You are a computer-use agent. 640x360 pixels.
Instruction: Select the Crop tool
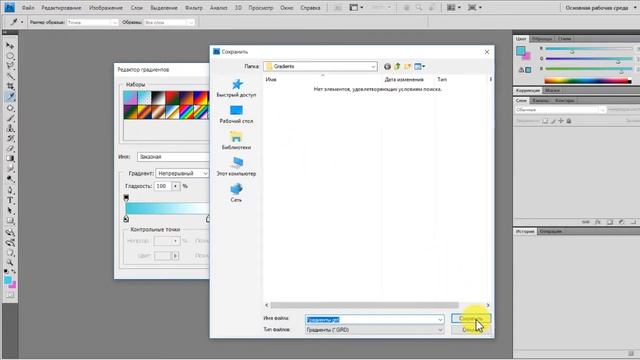pyautogui.click(x=10, y=87)
